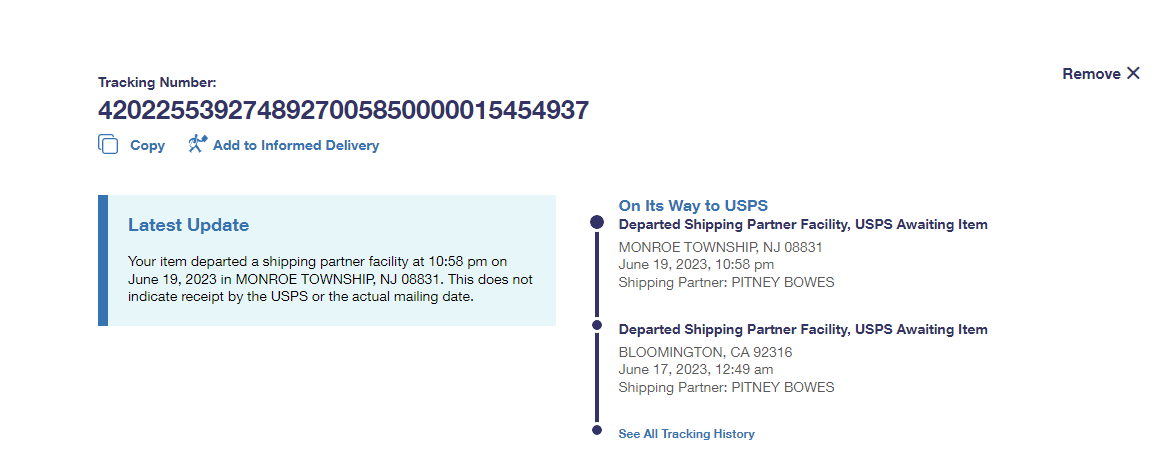1162x470 pixels.
Task: Click the Informed Delivery mail carrier icon
Action: click(x=197, y=144)
